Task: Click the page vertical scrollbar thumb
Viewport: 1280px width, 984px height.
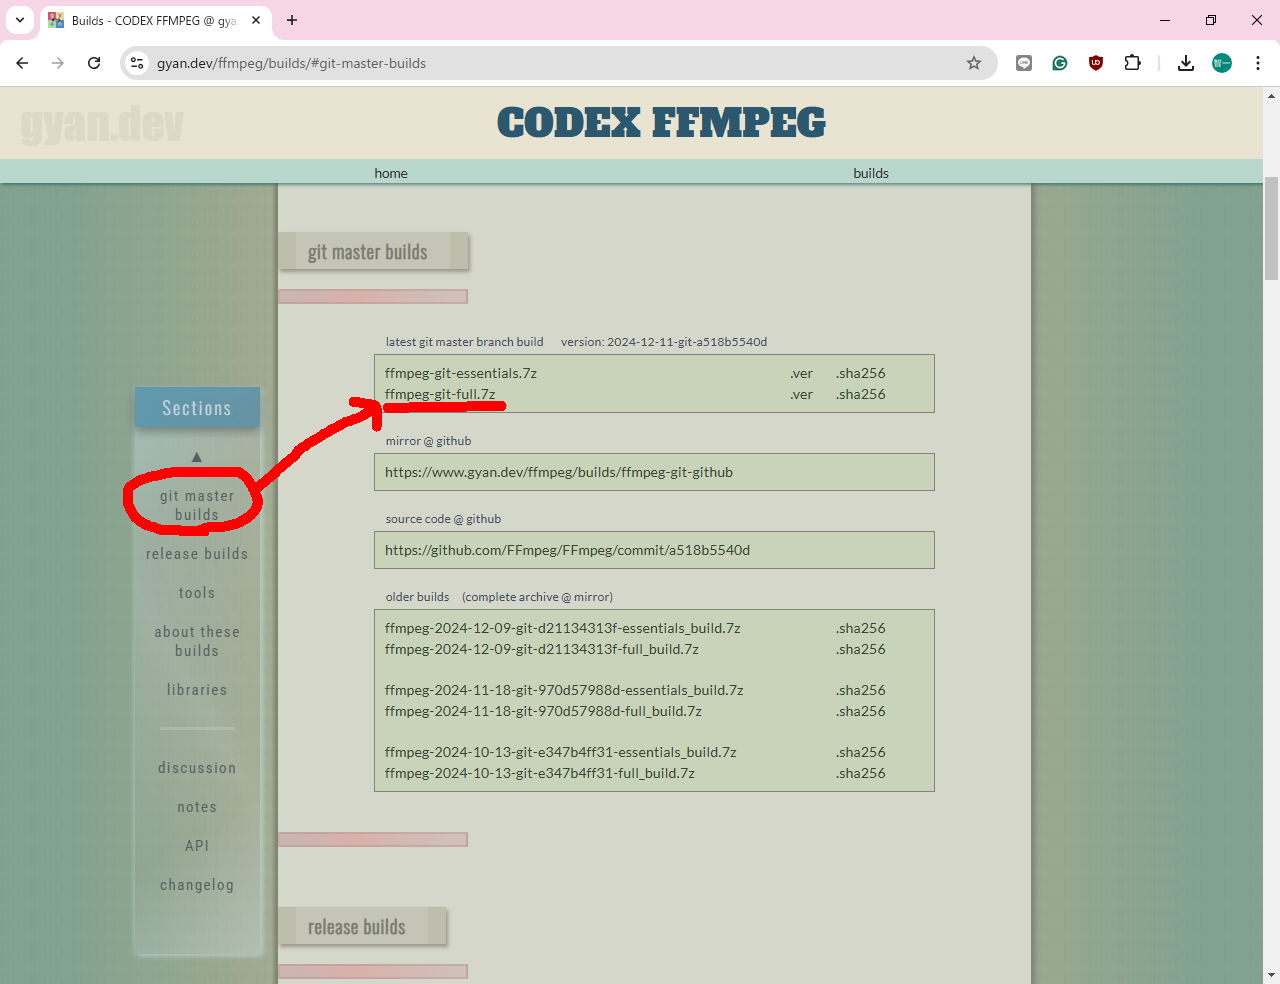Action: (1271, 228)
